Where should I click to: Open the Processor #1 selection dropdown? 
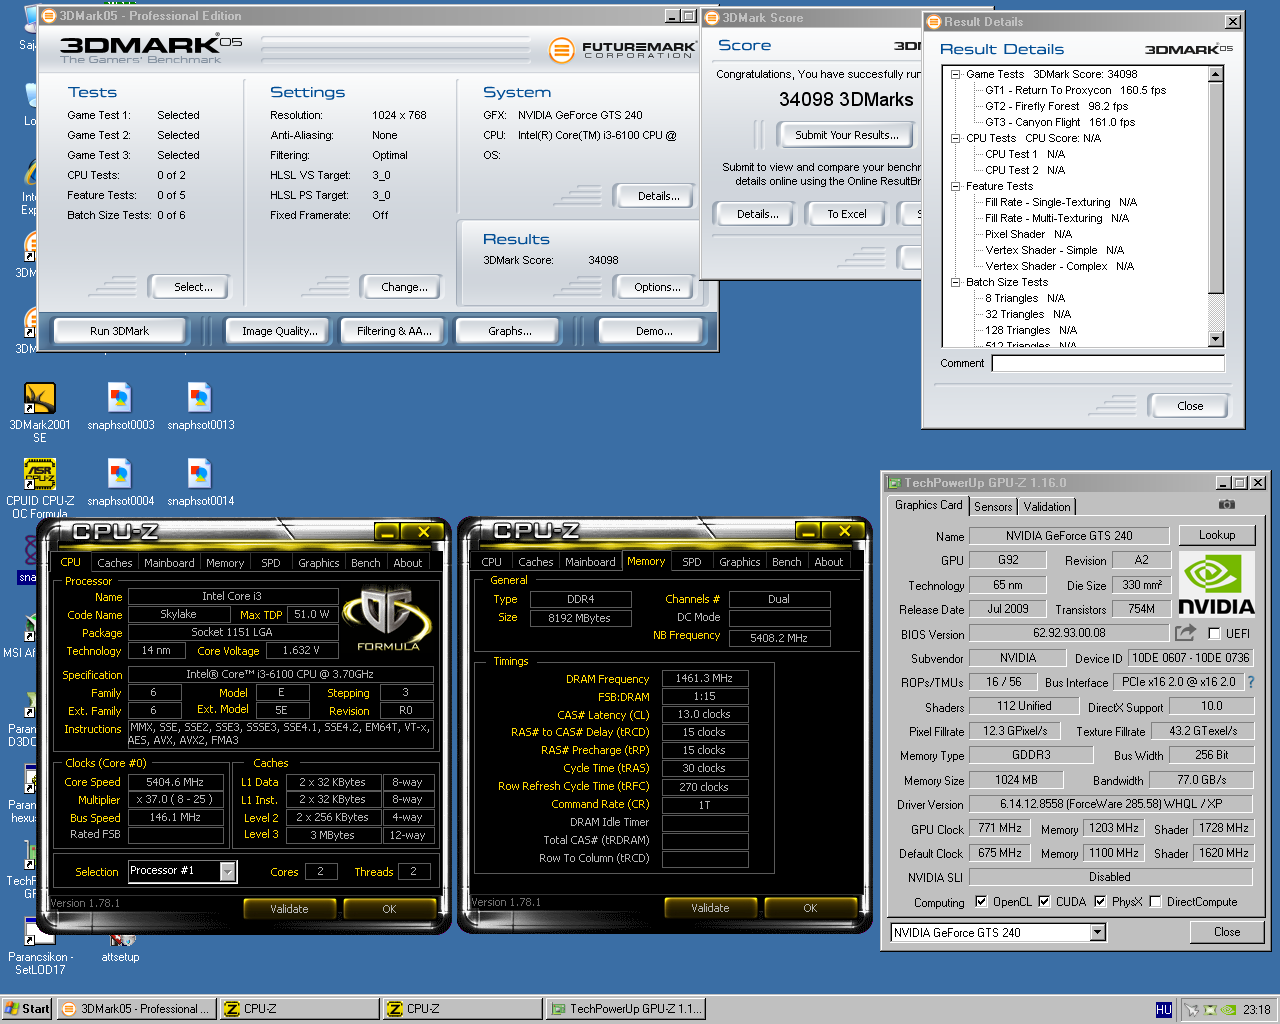[227, 872]
